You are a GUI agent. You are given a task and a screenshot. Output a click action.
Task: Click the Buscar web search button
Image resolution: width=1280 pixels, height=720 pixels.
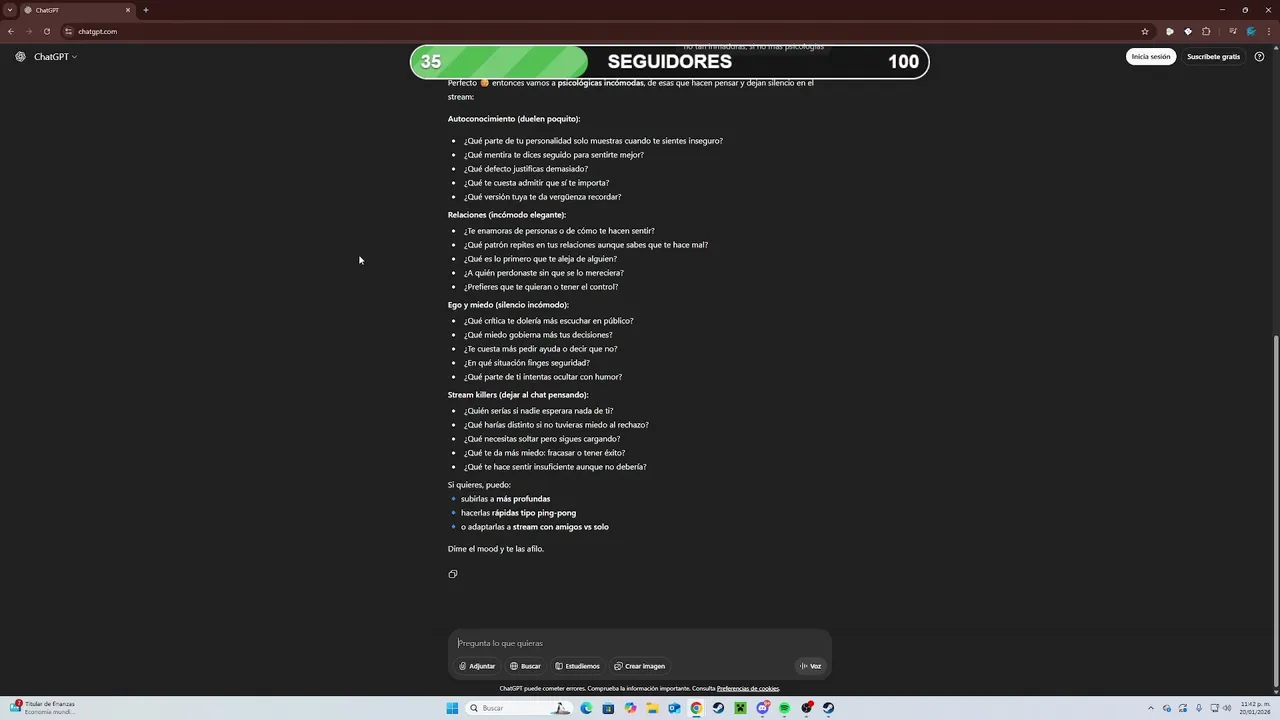tap(525, 666)
